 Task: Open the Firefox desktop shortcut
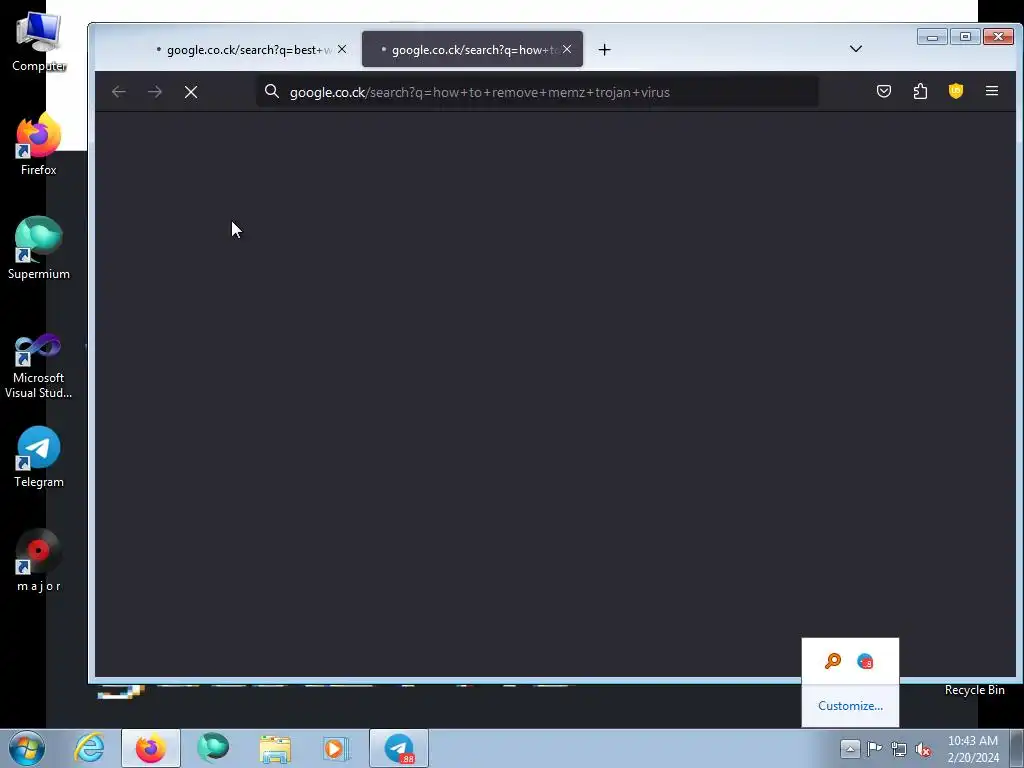point(39,144)
